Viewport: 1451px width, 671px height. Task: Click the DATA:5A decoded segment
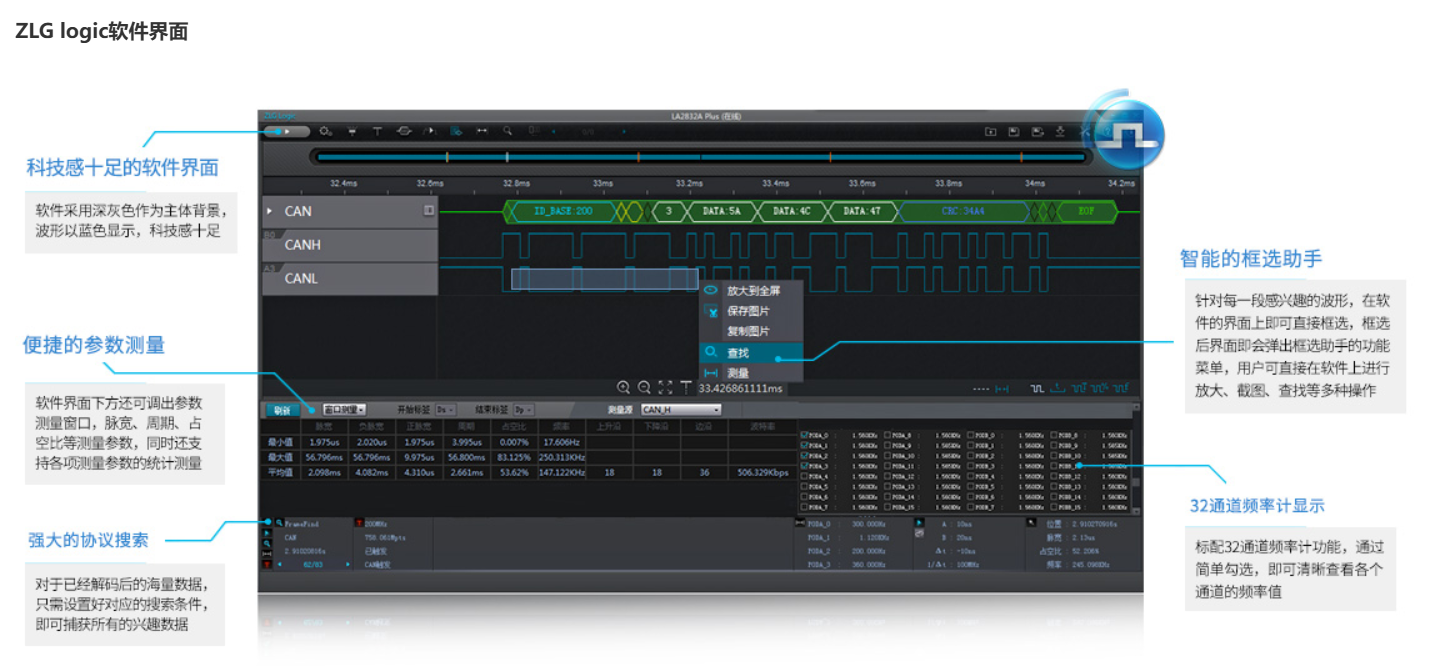click(721, 211)
